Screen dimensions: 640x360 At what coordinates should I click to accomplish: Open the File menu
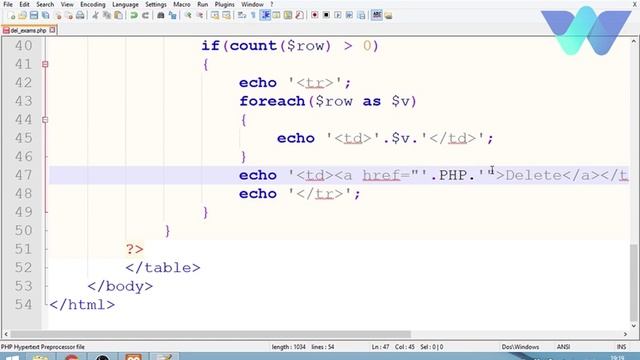(8, 4)
